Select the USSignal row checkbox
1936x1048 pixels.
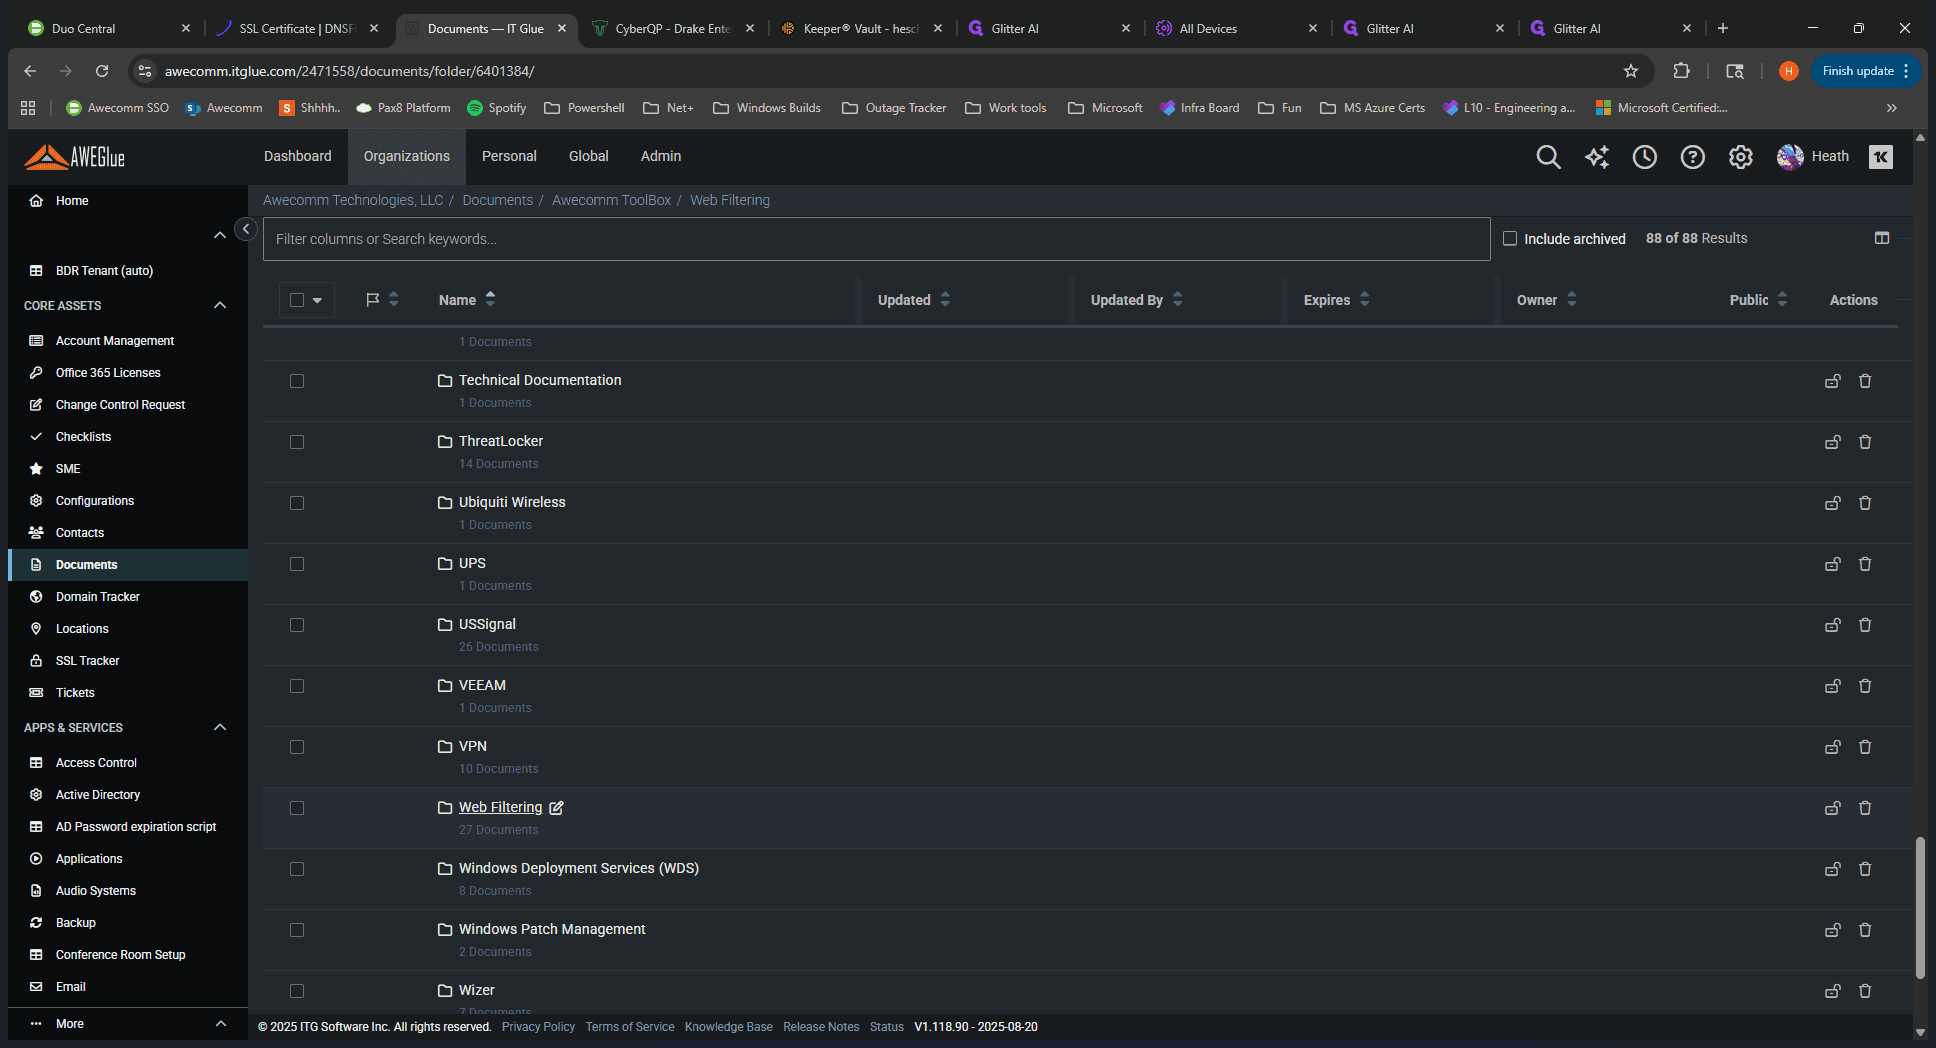tap(297, 625)
